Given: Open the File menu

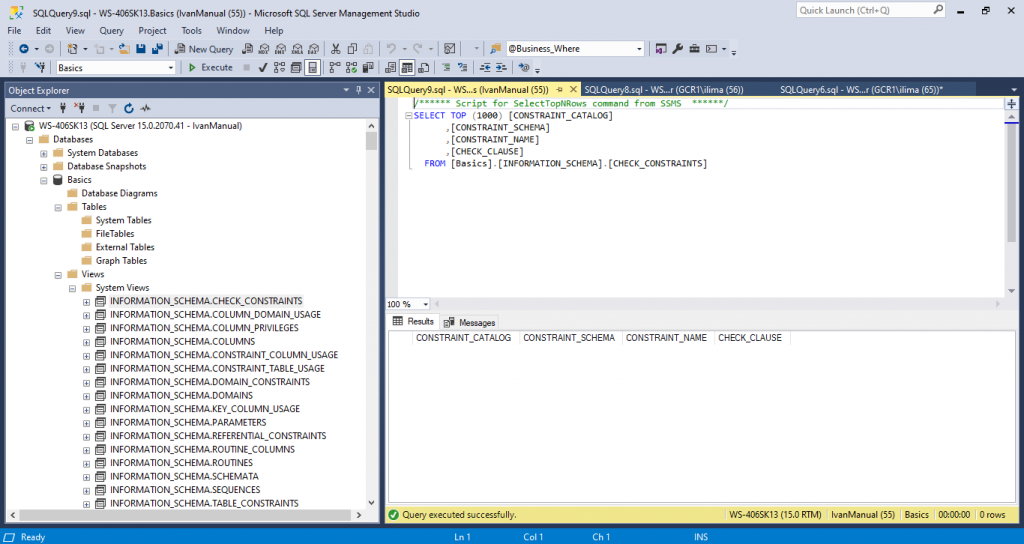Looking at the screenshot, I should coord(14,31).
